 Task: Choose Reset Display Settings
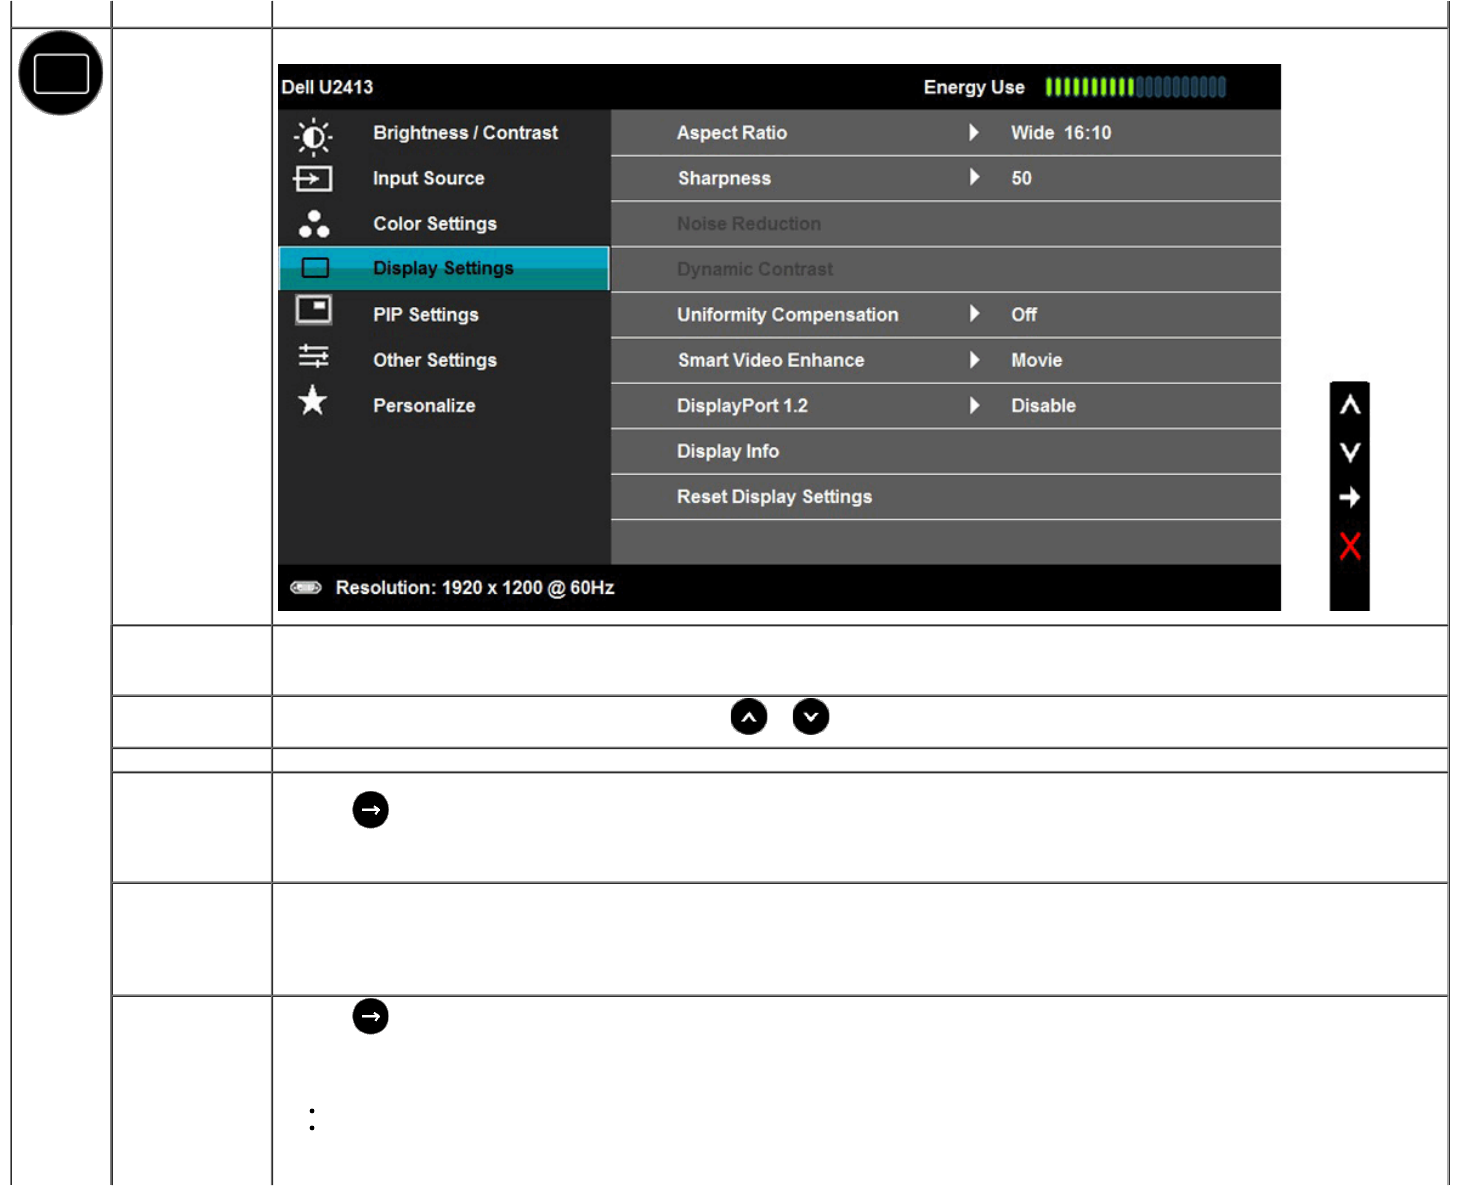(x=946, y=496)
